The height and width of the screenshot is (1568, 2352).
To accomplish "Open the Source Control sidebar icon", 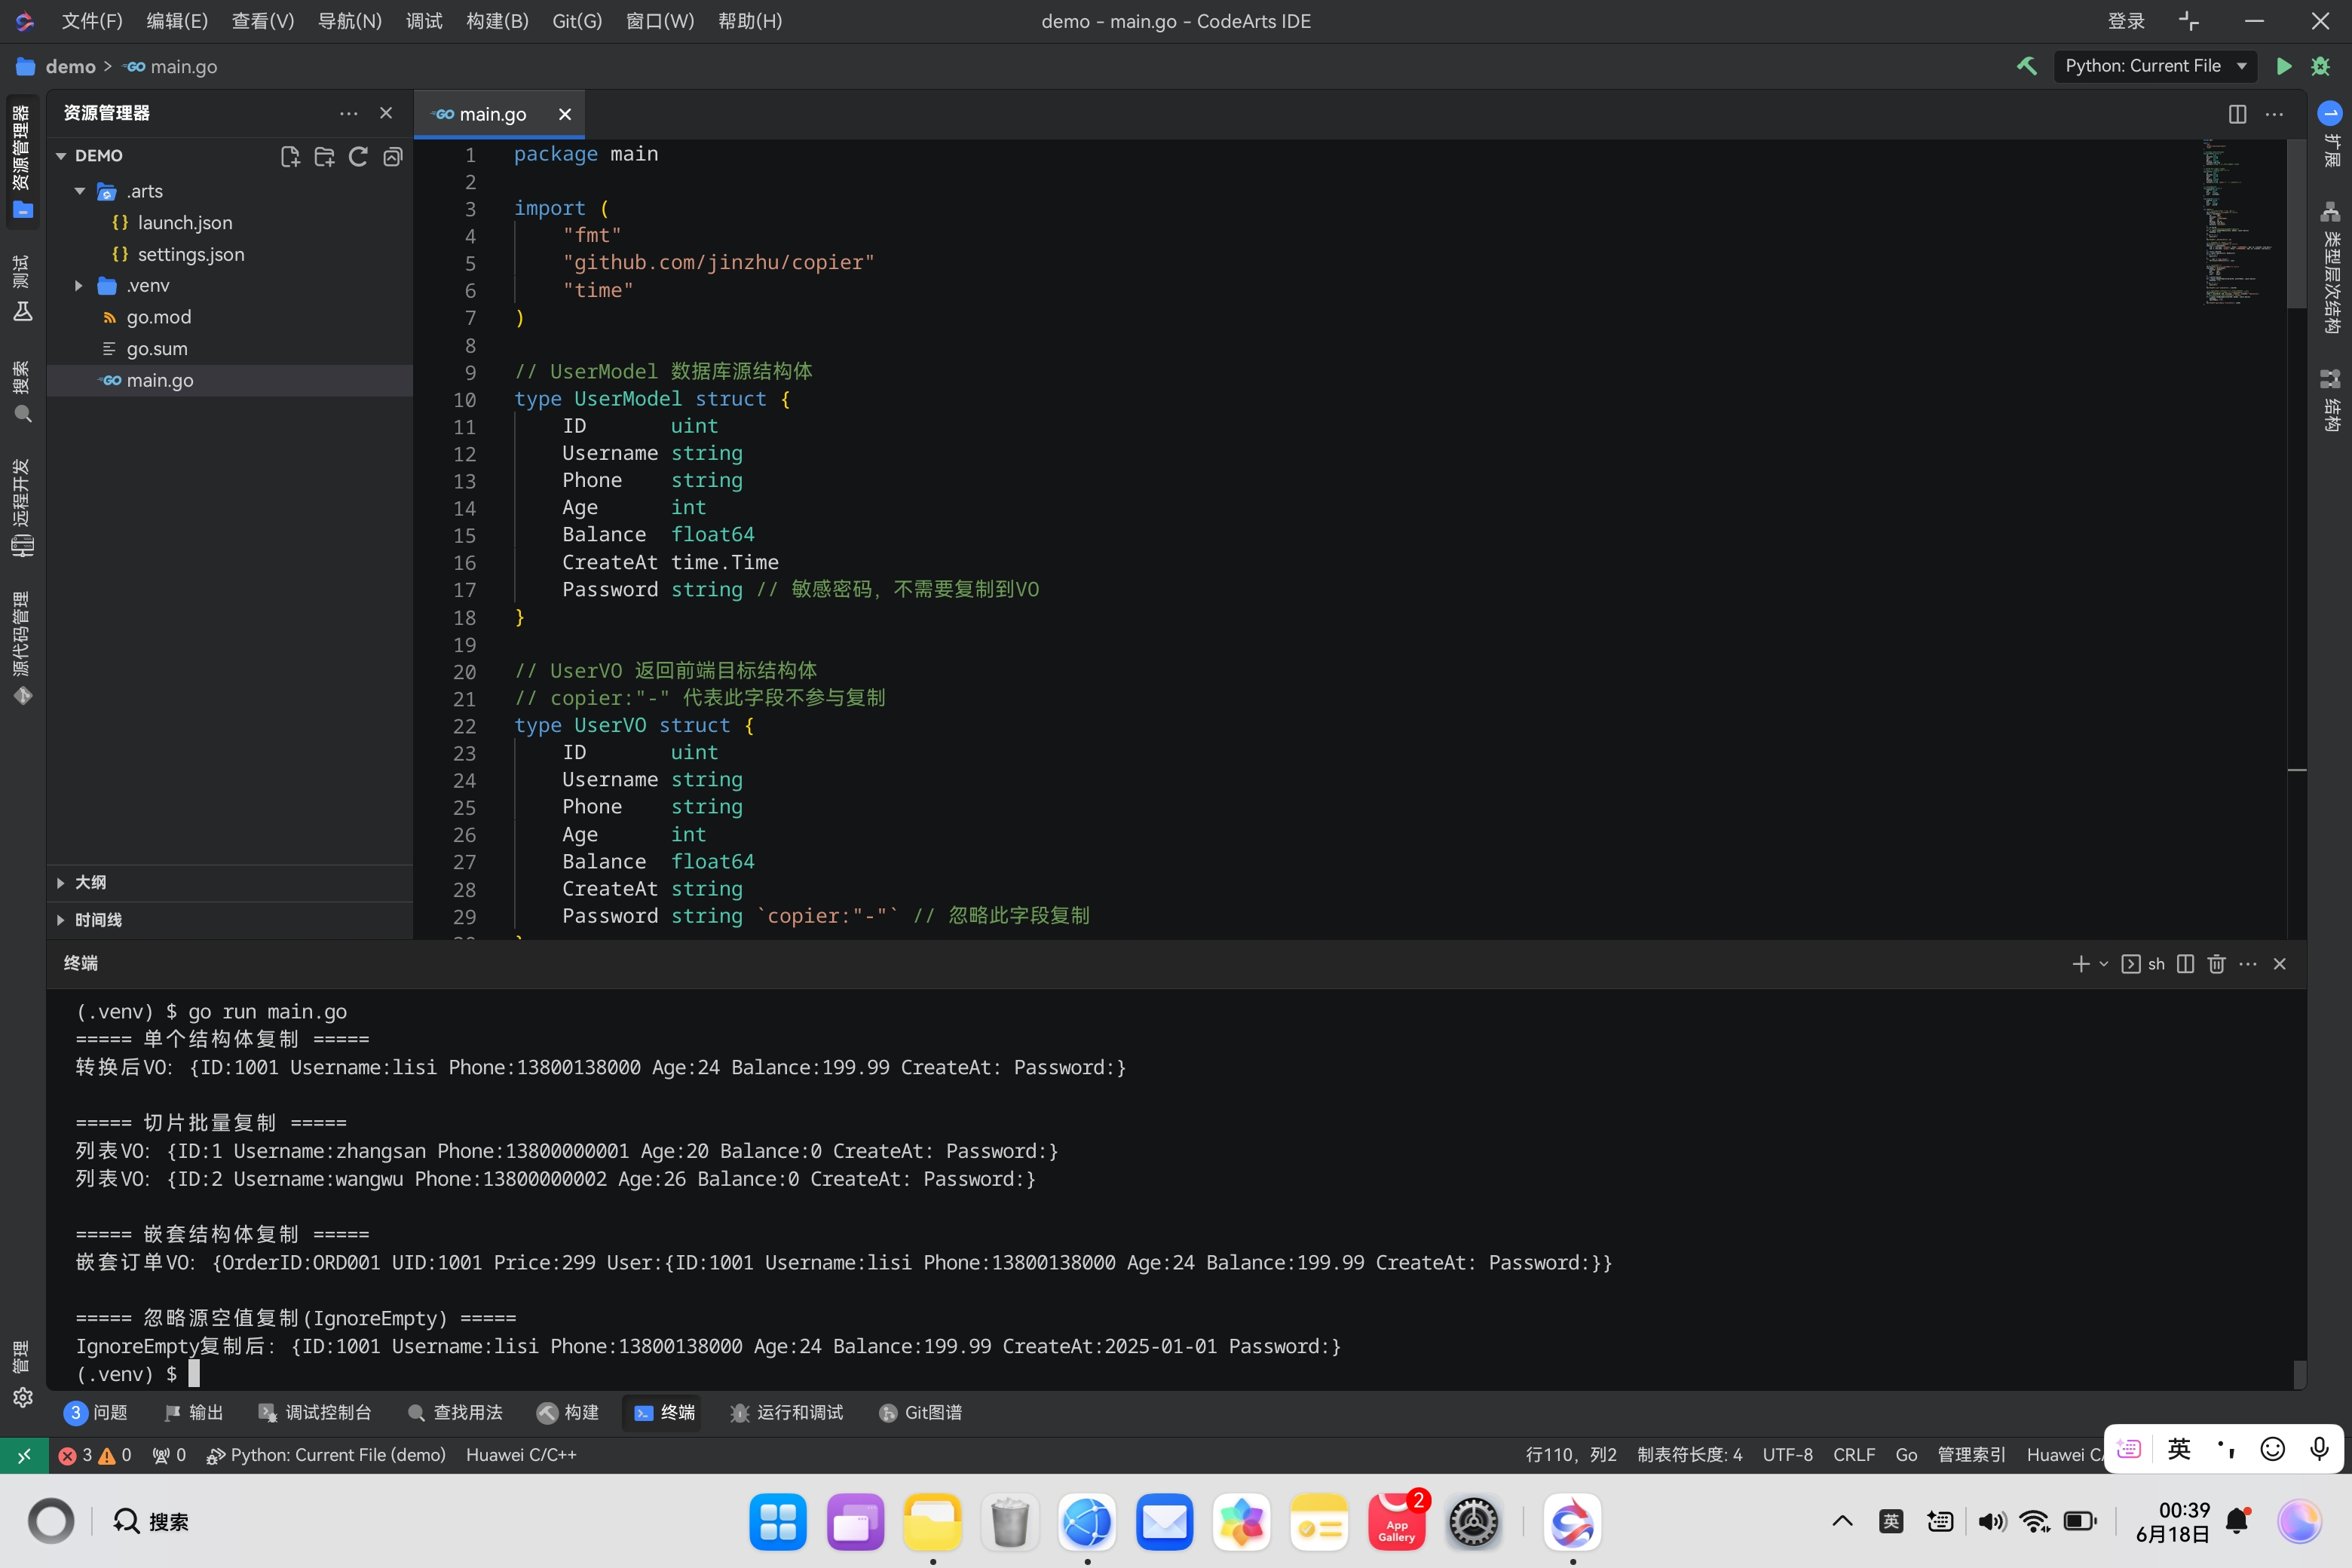I will point(22,648).
